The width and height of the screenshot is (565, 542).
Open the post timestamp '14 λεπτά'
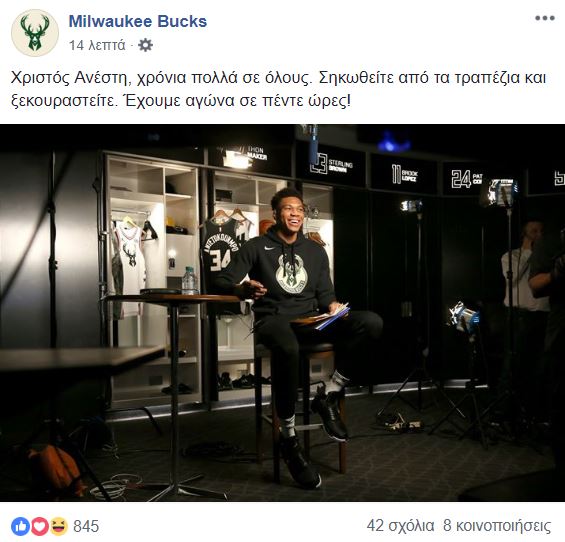97,45
